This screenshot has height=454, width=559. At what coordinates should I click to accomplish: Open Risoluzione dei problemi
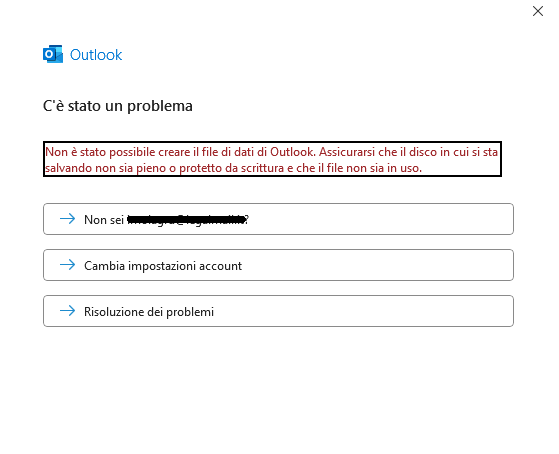(278, 311)
